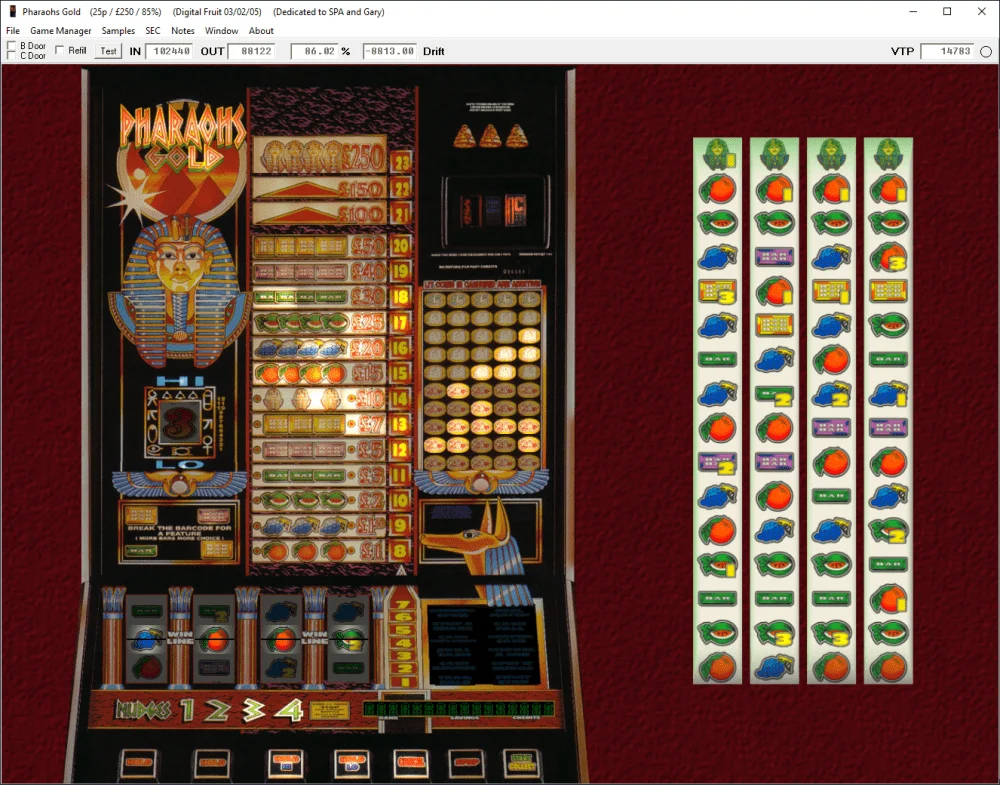This screenshot has height=785, width=1000.
Task: Click prize ladder number 17 lamp
Action: click(401, 323)
